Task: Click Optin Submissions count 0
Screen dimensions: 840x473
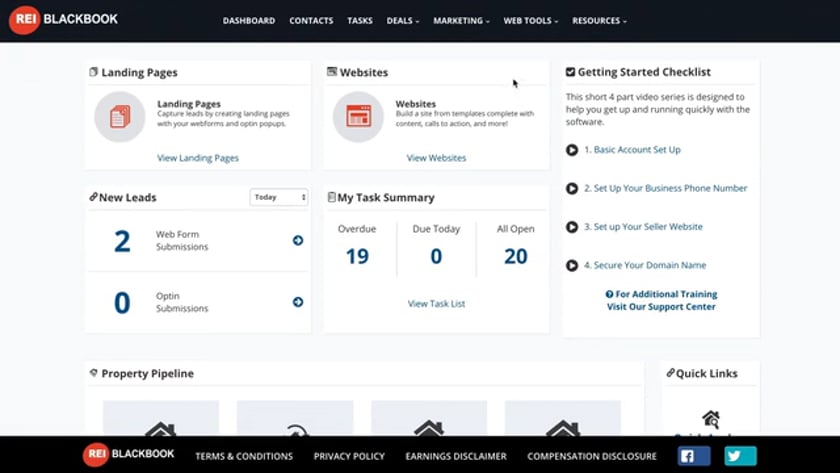Action: (x=122, y=303)
